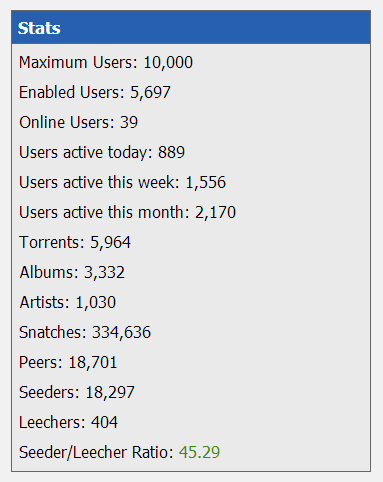Select the Artists: 1,030 line

point(68,302)
